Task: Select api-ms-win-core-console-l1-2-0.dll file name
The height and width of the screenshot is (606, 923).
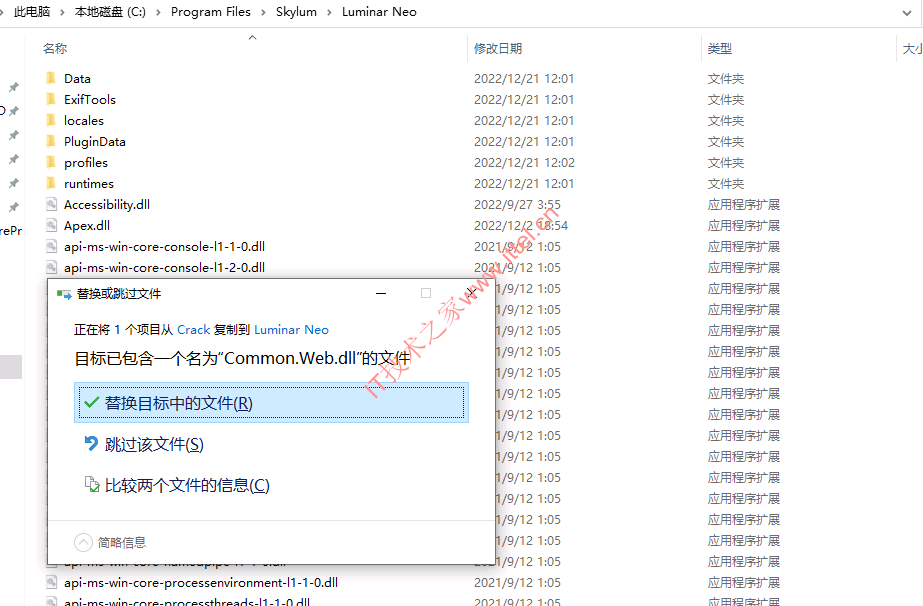Action: pos(164,267)
